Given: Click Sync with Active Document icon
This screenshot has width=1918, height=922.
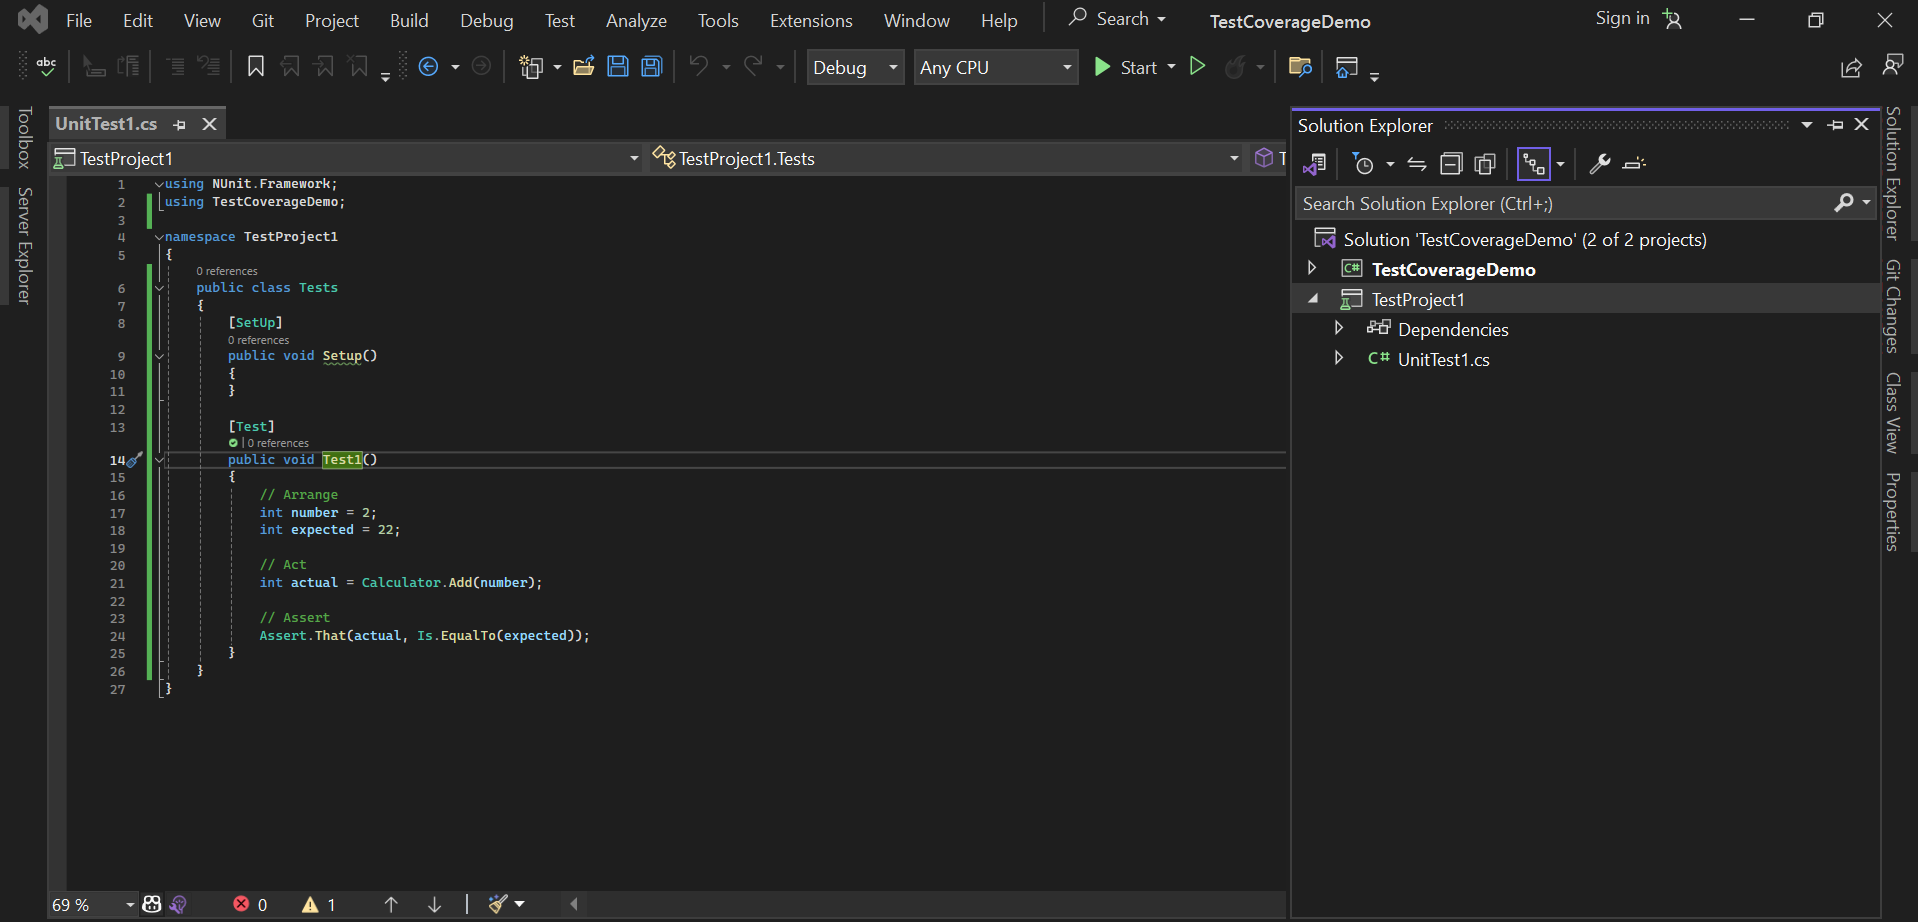Looking at the screenshot, I should pos(1417,164).
